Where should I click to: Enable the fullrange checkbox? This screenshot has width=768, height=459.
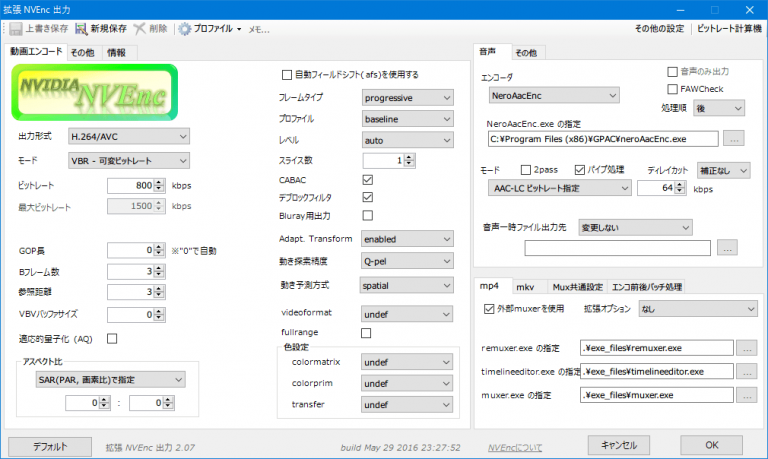pos(366,333)
